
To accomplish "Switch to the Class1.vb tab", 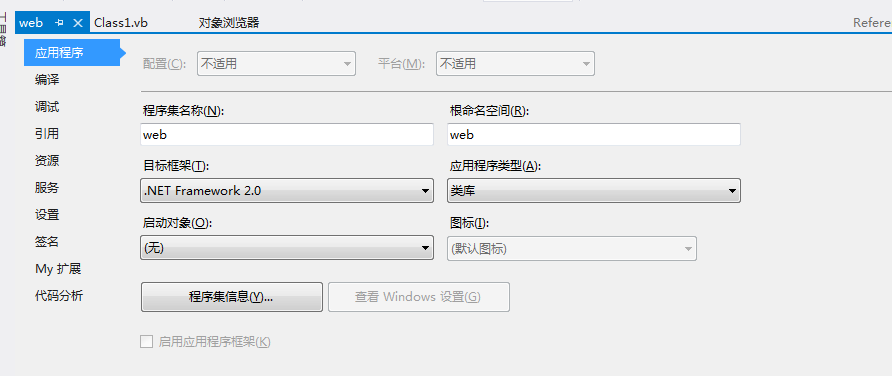I will click(121, 23).
